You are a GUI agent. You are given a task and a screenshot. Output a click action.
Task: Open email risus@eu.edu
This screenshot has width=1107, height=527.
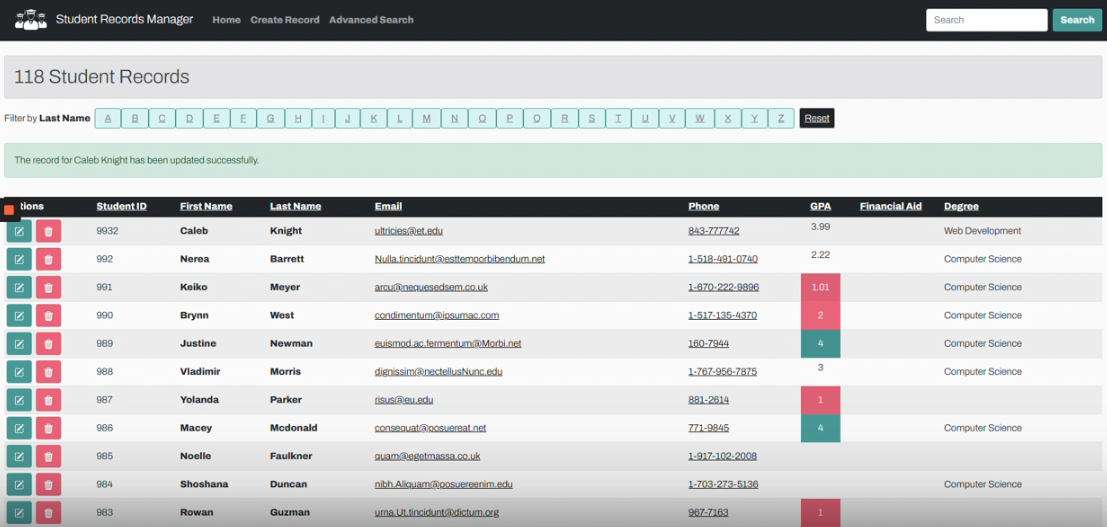[404, 400]
